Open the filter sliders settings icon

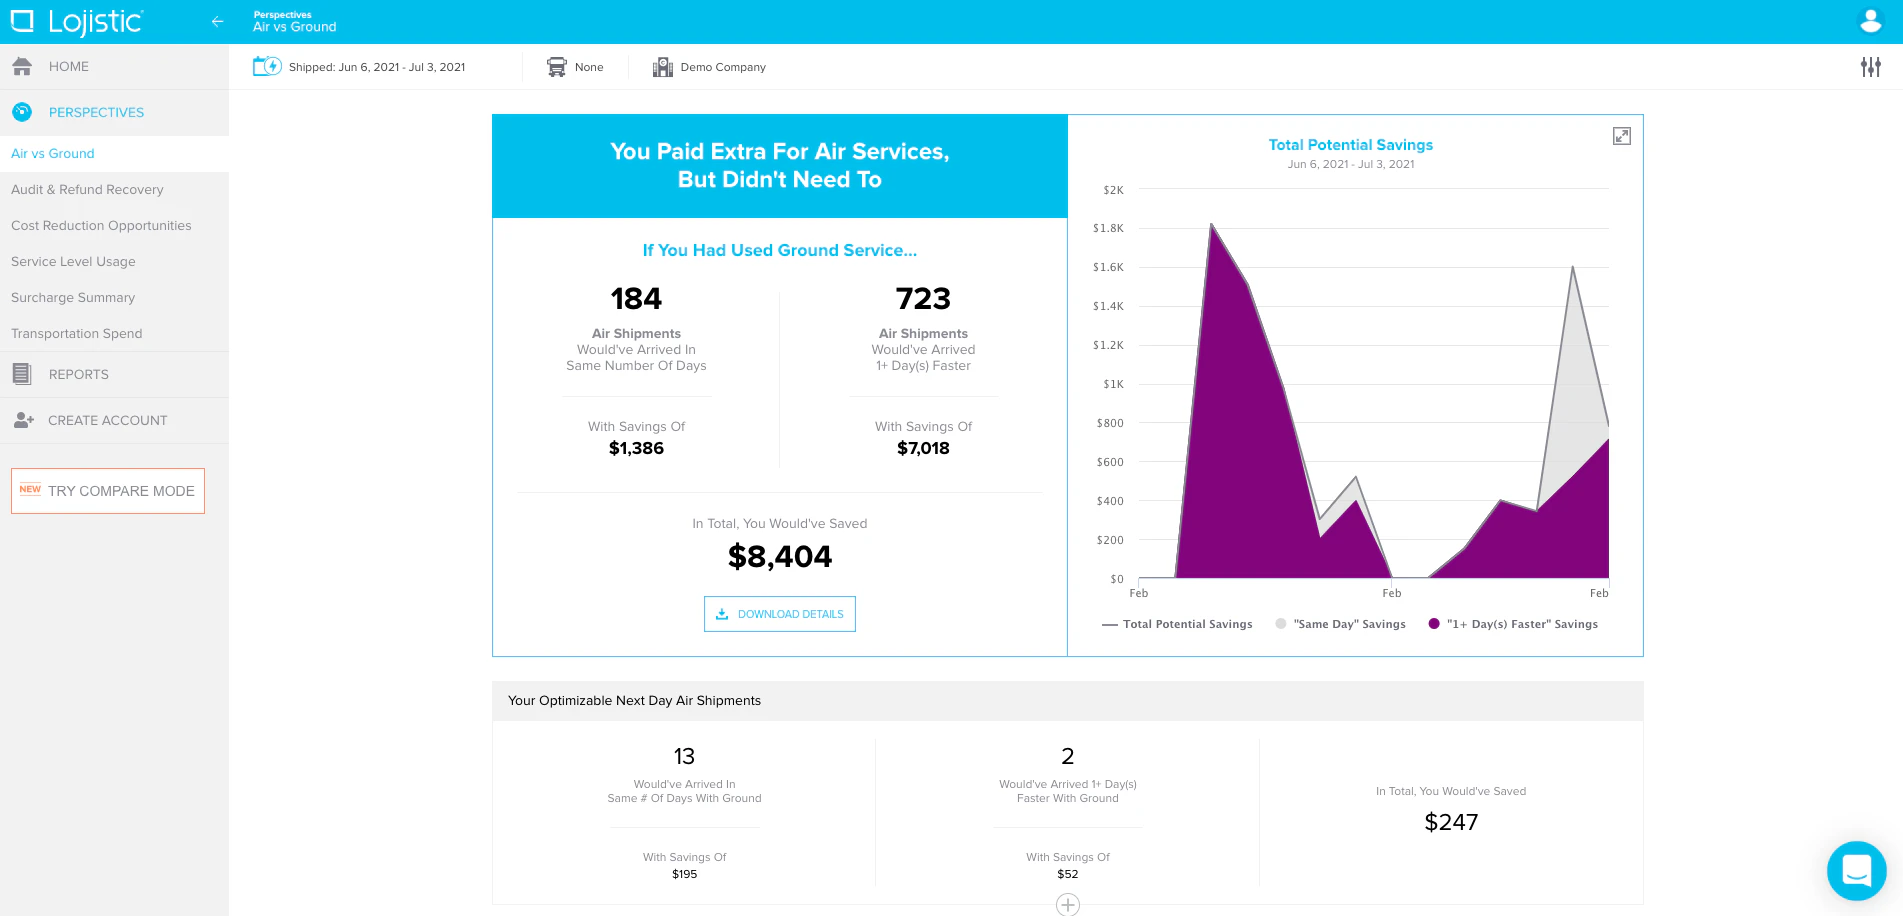[1870, 67]
